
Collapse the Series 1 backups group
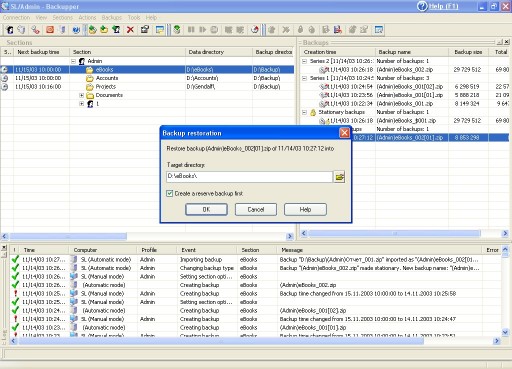pyautogui.click(x=304, y=78)
